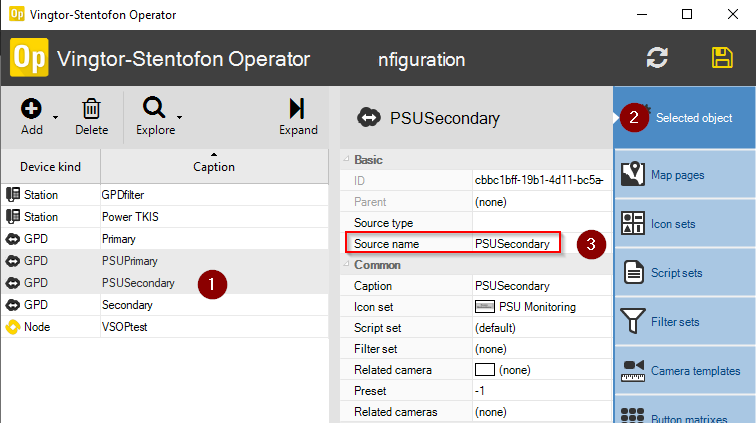The image size is (756, 423).
Task: Click the Device kind column header
Action: [50, 167]
